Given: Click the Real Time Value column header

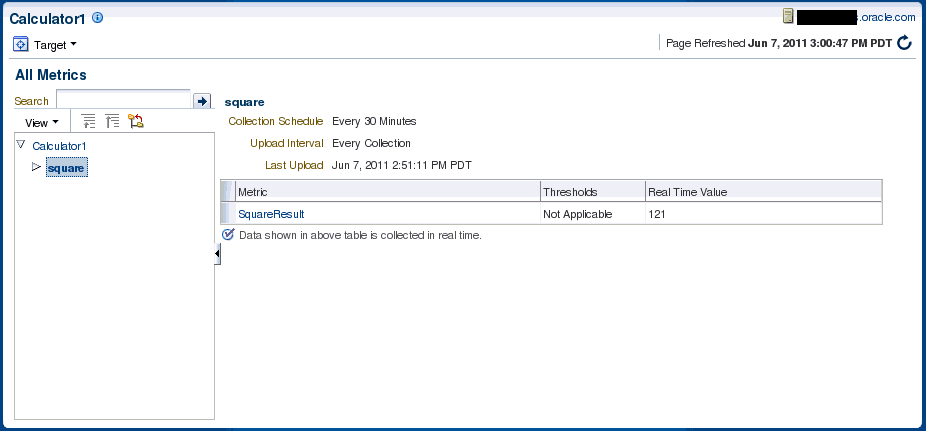Looking at the screenshot, I should coord(764,192).
